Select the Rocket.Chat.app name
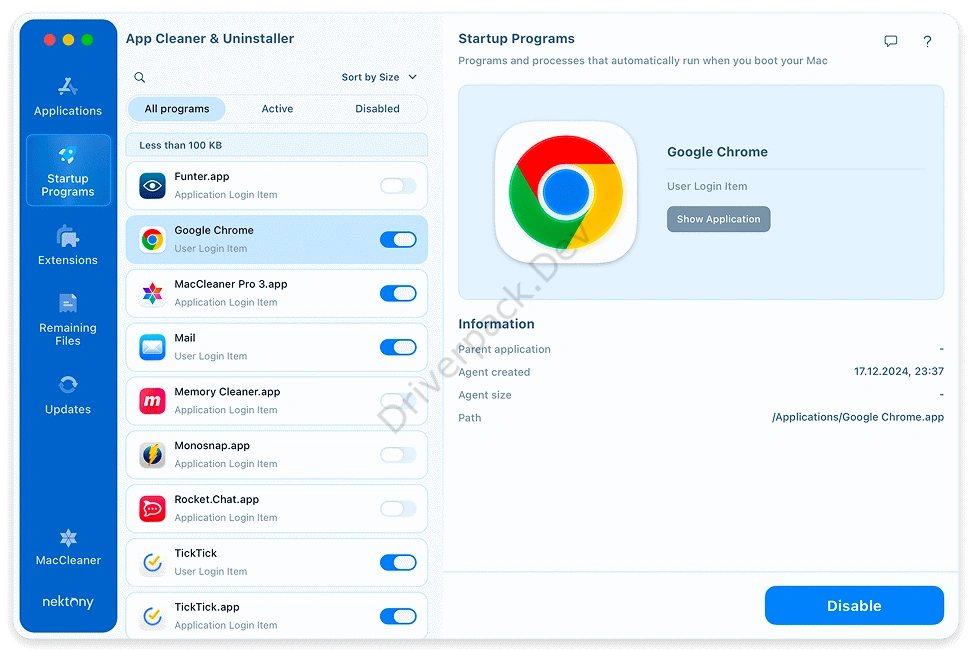968x650 pixels. coord(217,499)
